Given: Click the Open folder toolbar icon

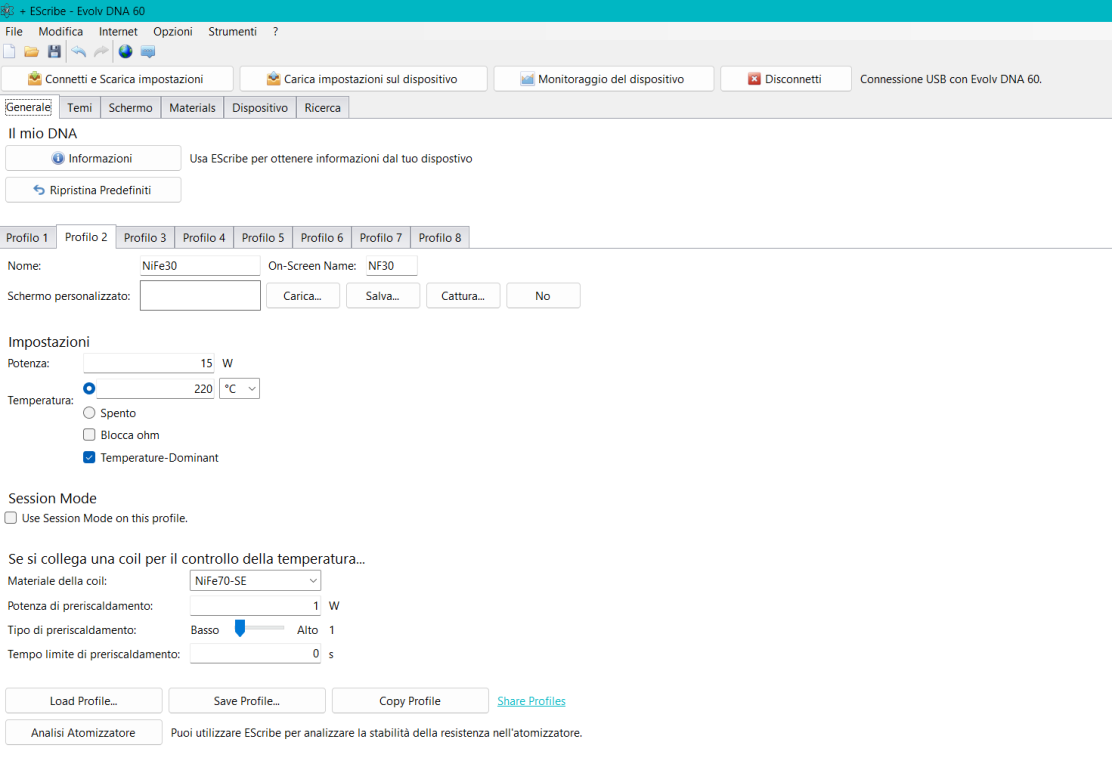Looking at the screenshot, I should click(x=31, y=52).
